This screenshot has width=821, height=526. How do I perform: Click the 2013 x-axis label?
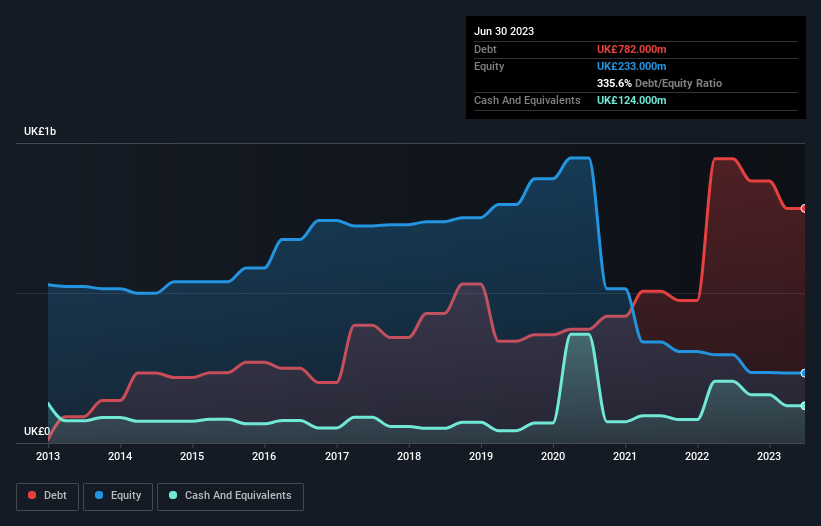coord(48,456)
